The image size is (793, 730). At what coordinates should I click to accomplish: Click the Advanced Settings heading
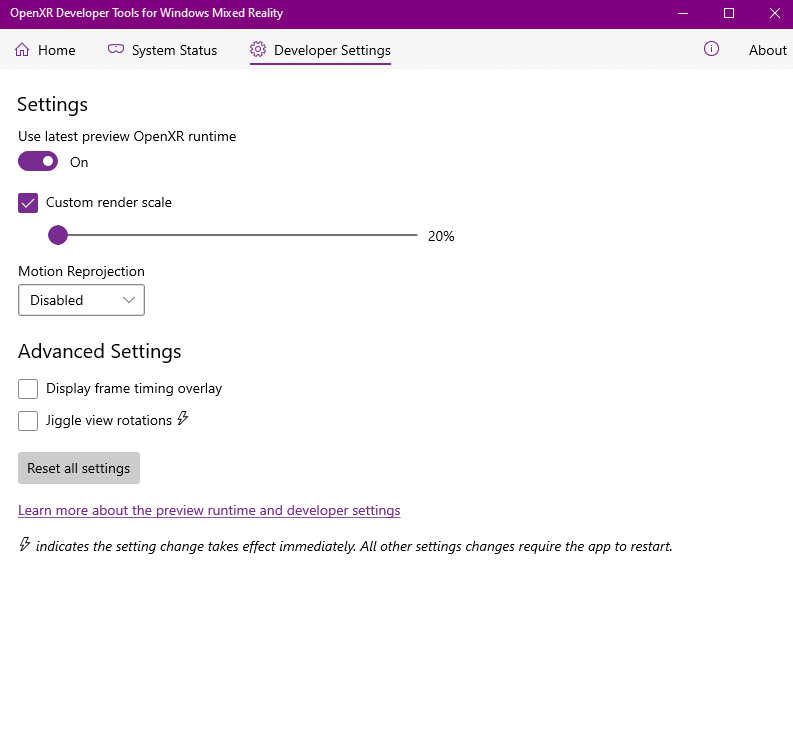coord(100,352)
